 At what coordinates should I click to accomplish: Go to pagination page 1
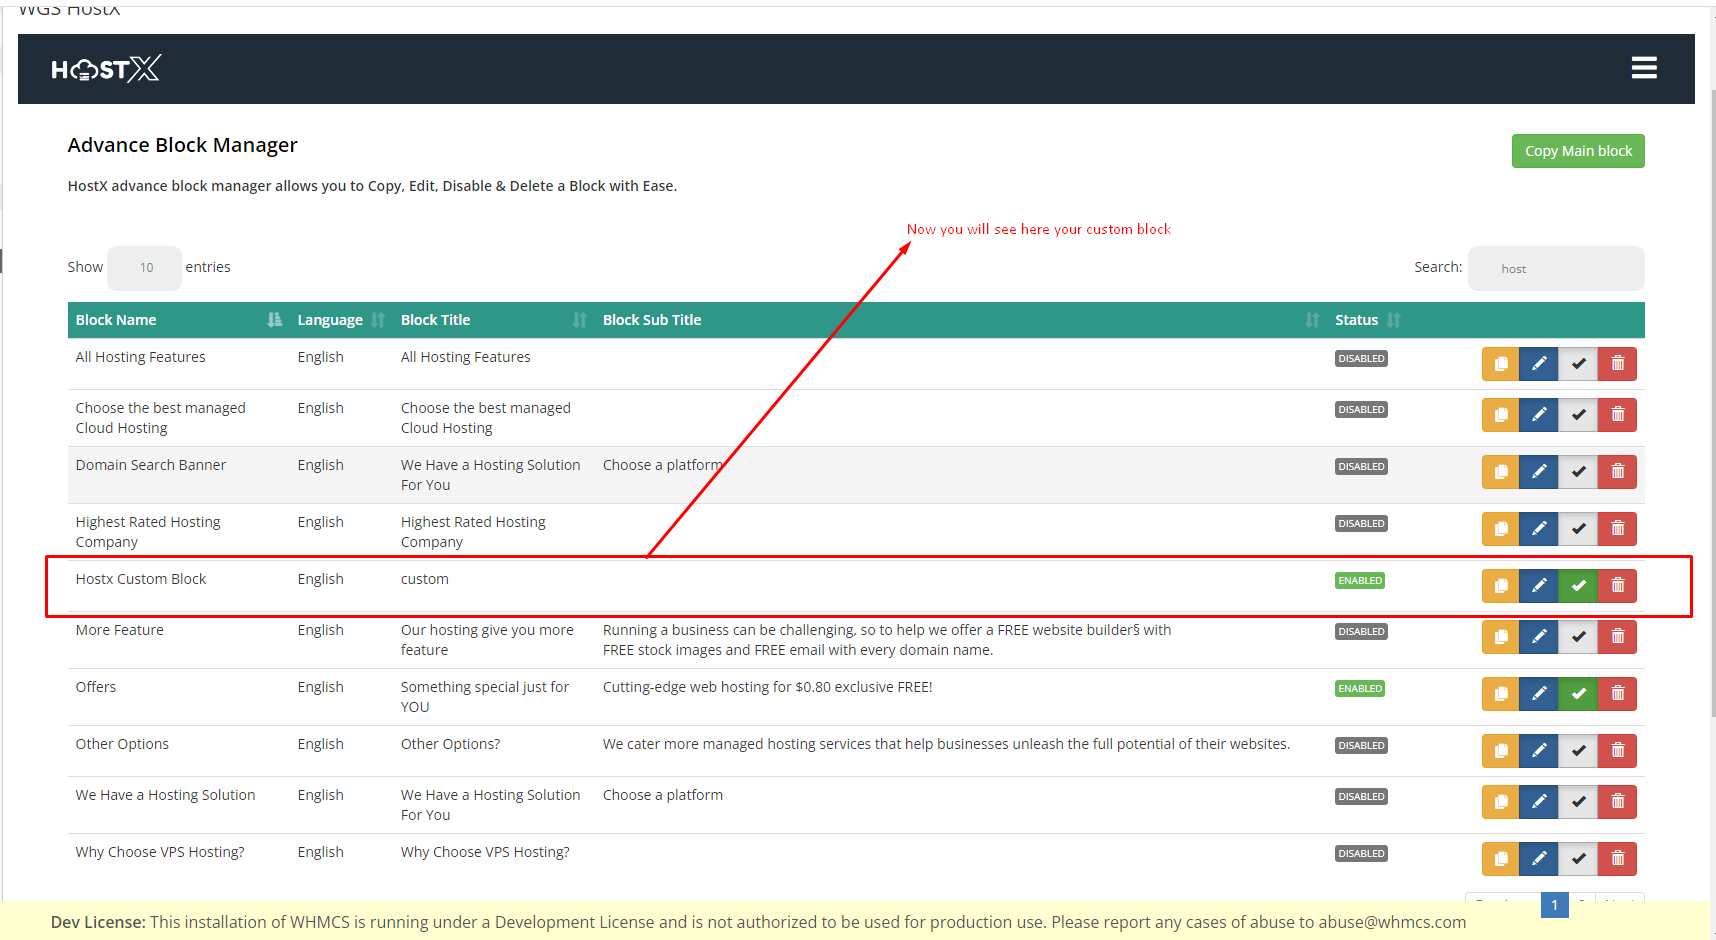click(x=1554, y=905)
